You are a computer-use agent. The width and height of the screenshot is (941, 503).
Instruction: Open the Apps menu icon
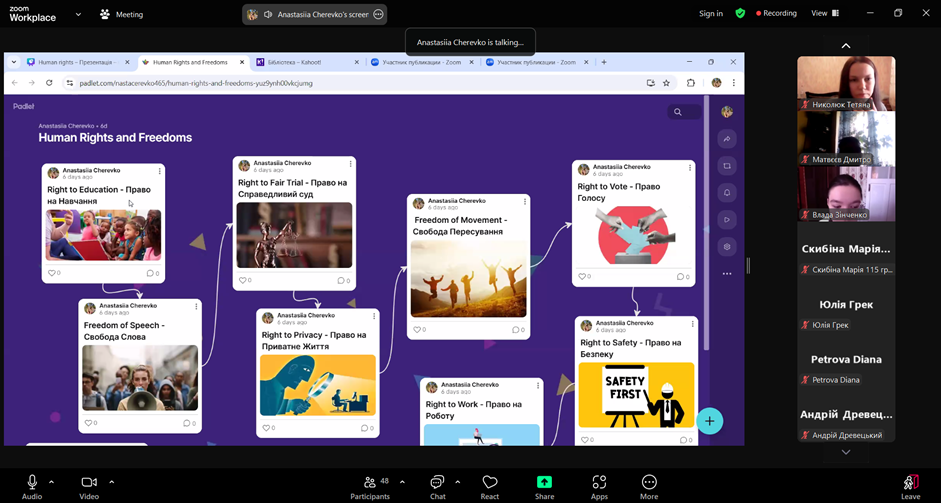(x=599, y=483)
